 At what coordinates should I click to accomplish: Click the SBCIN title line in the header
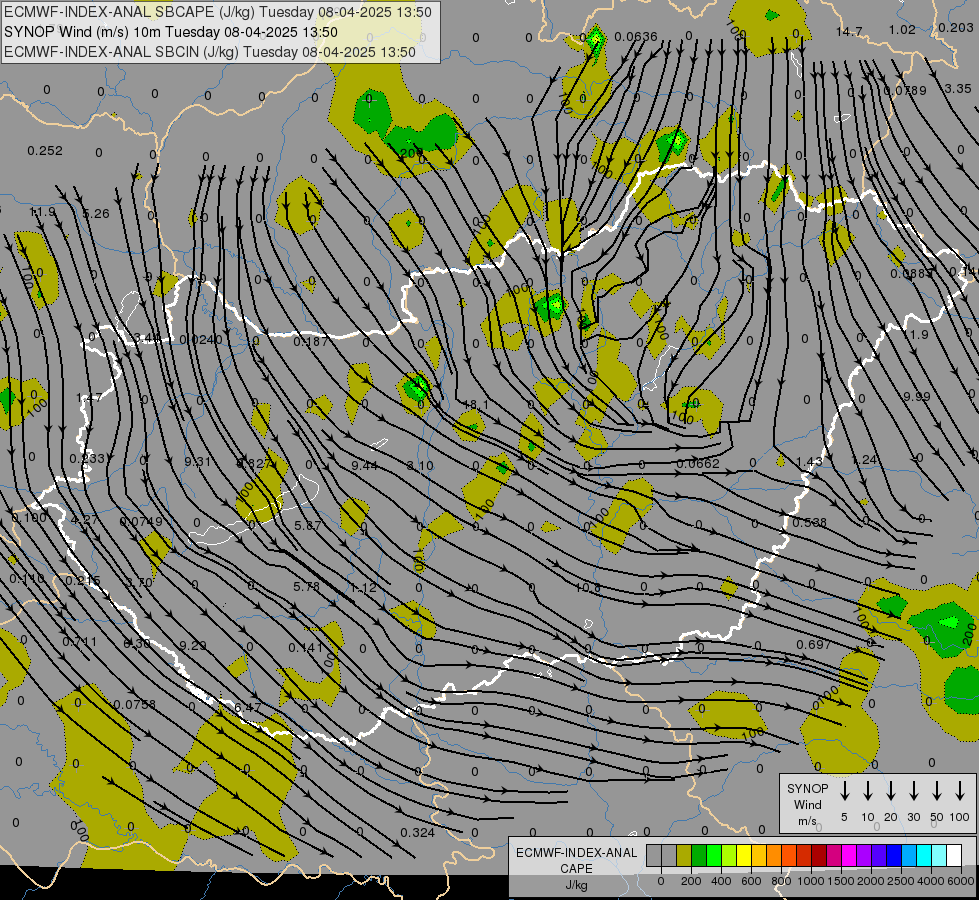pos(210,52)
